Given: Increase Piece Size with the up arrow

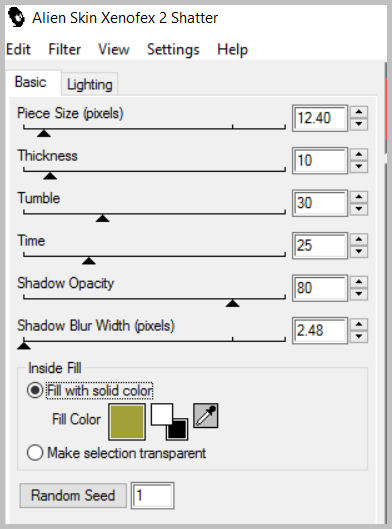Looking at the screenshot, I should coord(359,112).
